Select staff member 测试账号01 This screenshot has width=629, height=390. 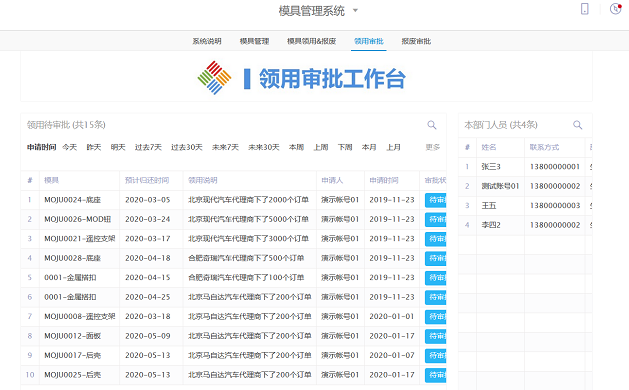[500, 186]
